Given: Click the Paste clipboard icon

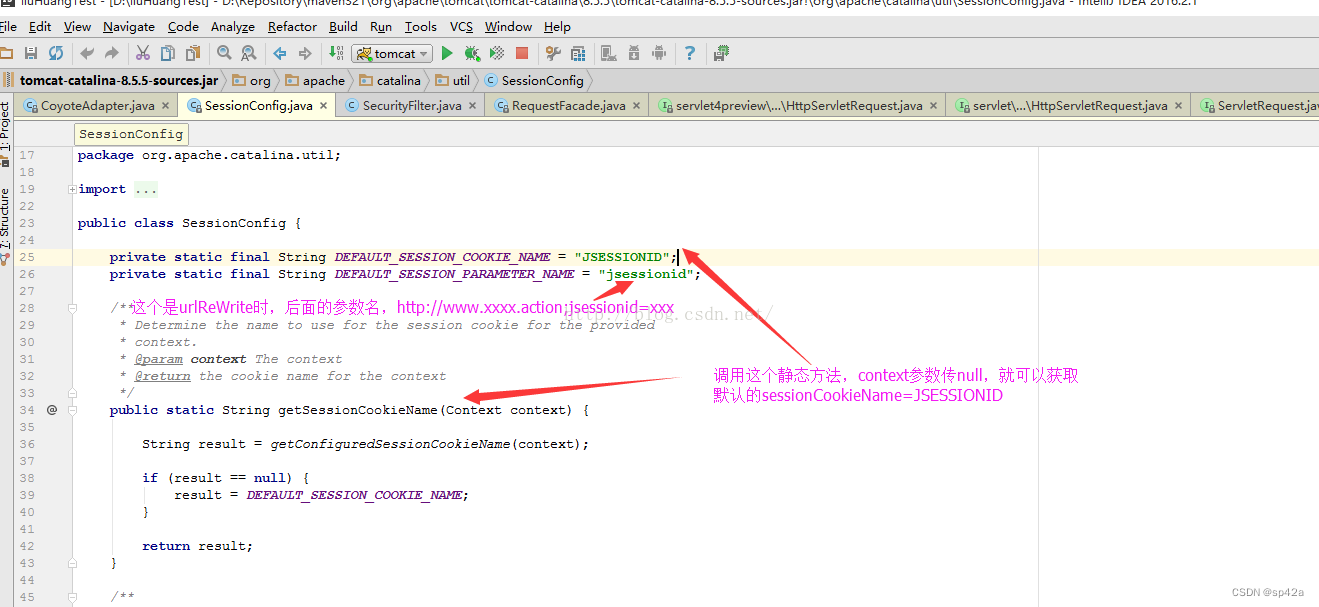Looking at the screenshot, I should 192,53.
